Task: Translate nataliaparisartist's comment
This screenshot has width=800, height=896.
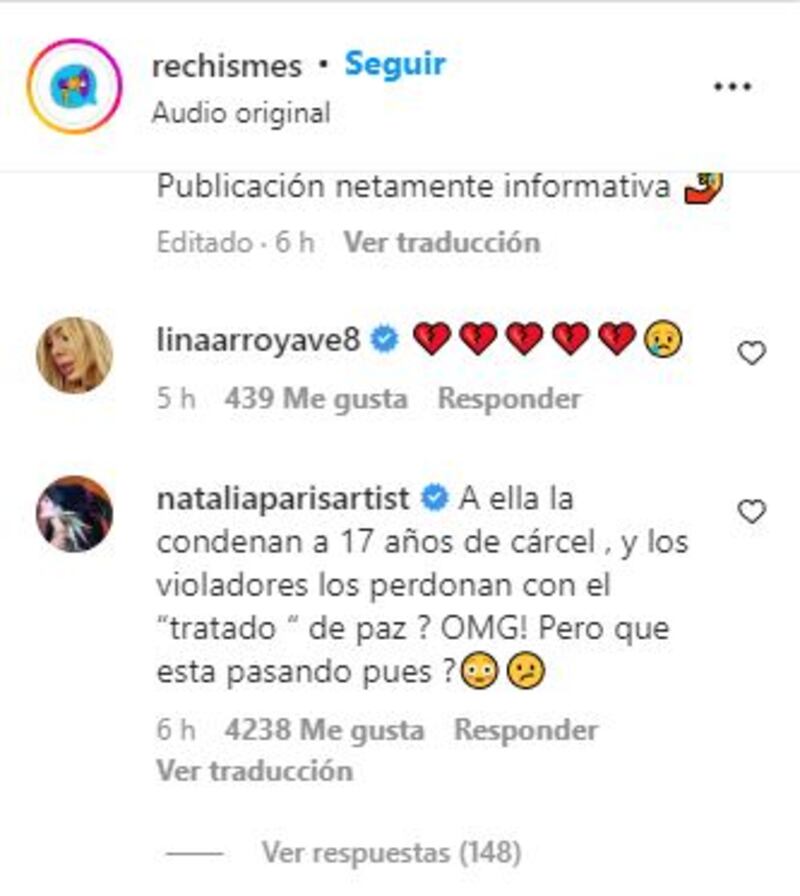Action: [255, 771]
